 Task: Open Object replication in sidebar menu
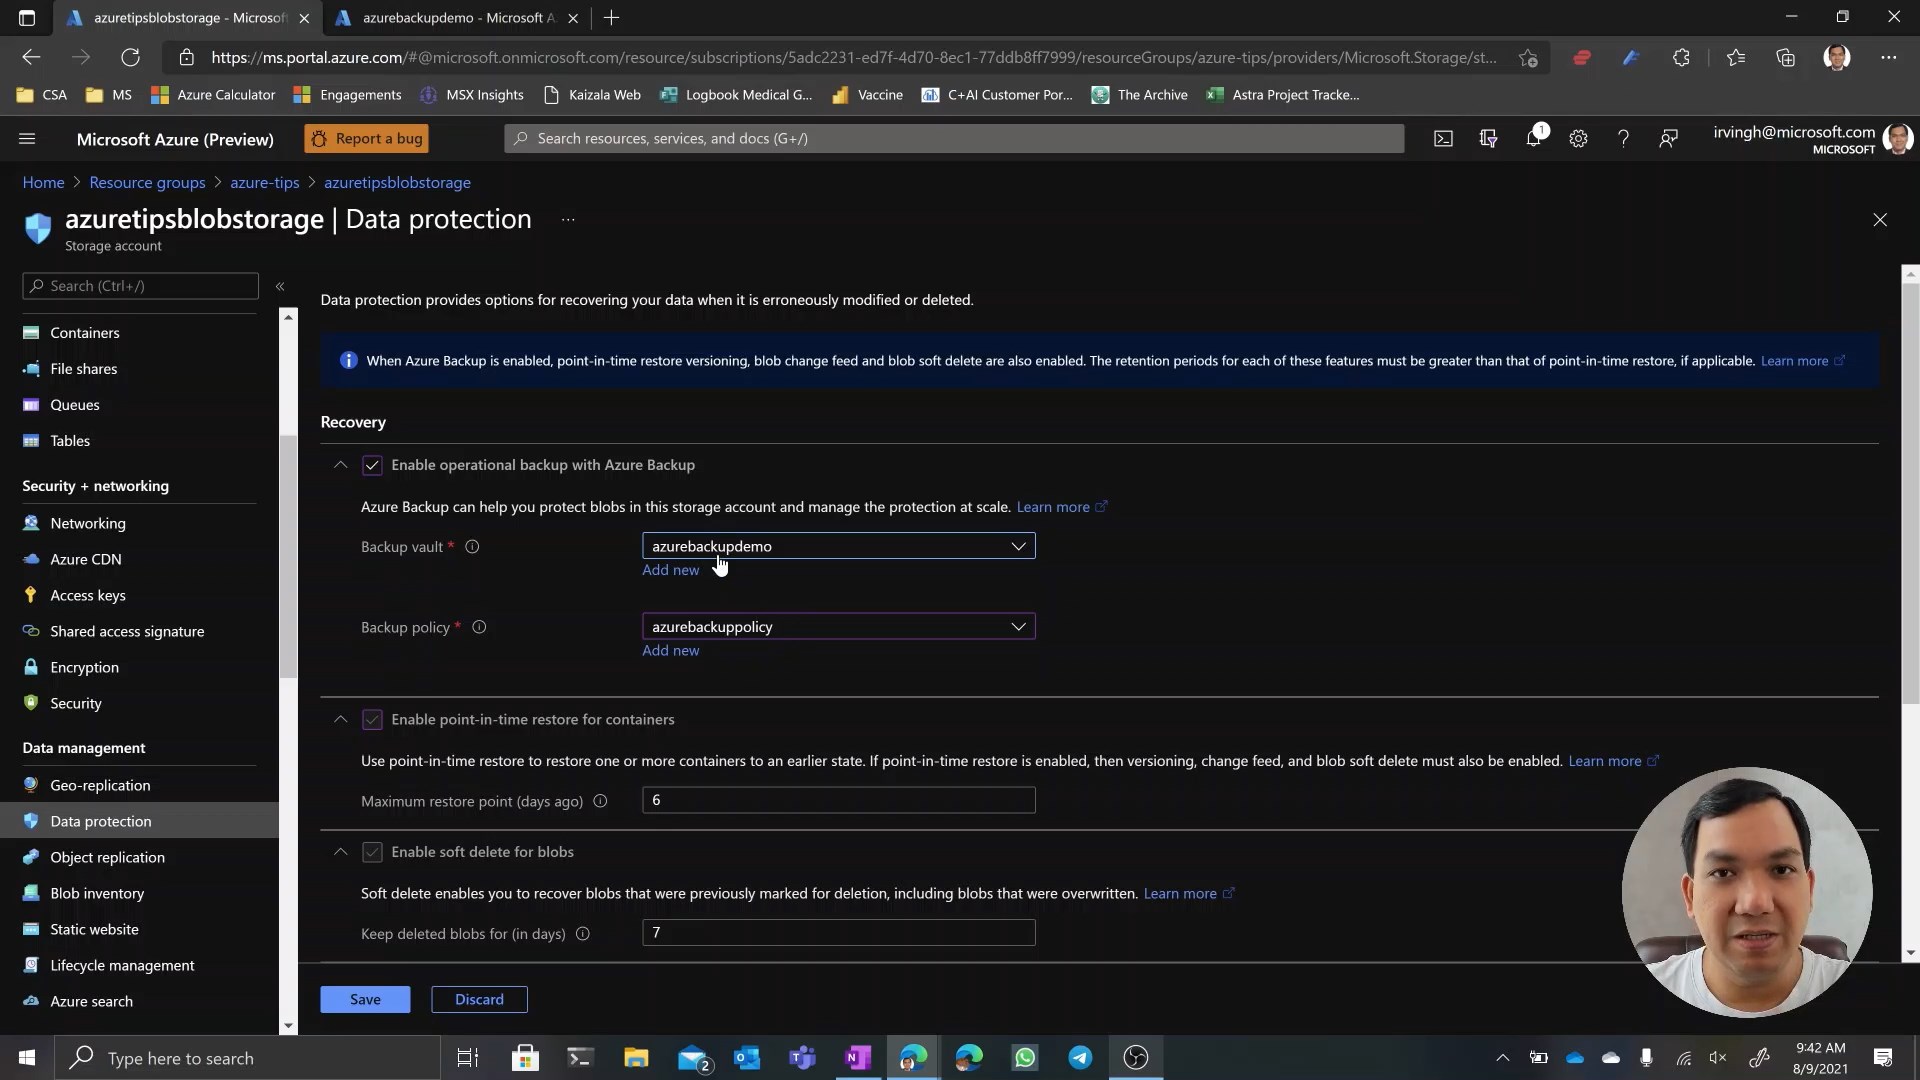coord(107,857)
